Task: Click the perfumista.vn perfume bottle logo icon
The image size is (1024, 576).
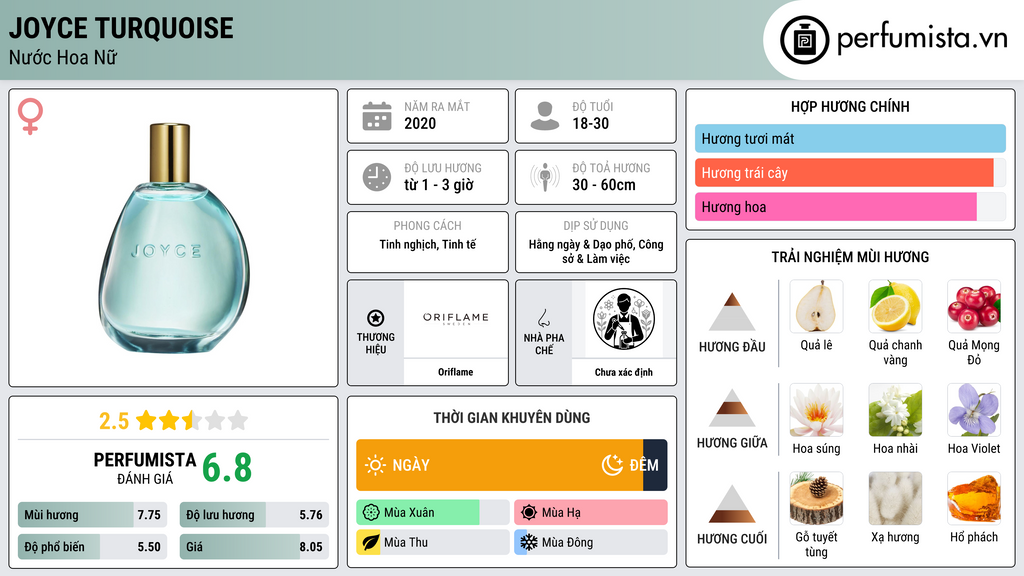Action: point(804,40)
